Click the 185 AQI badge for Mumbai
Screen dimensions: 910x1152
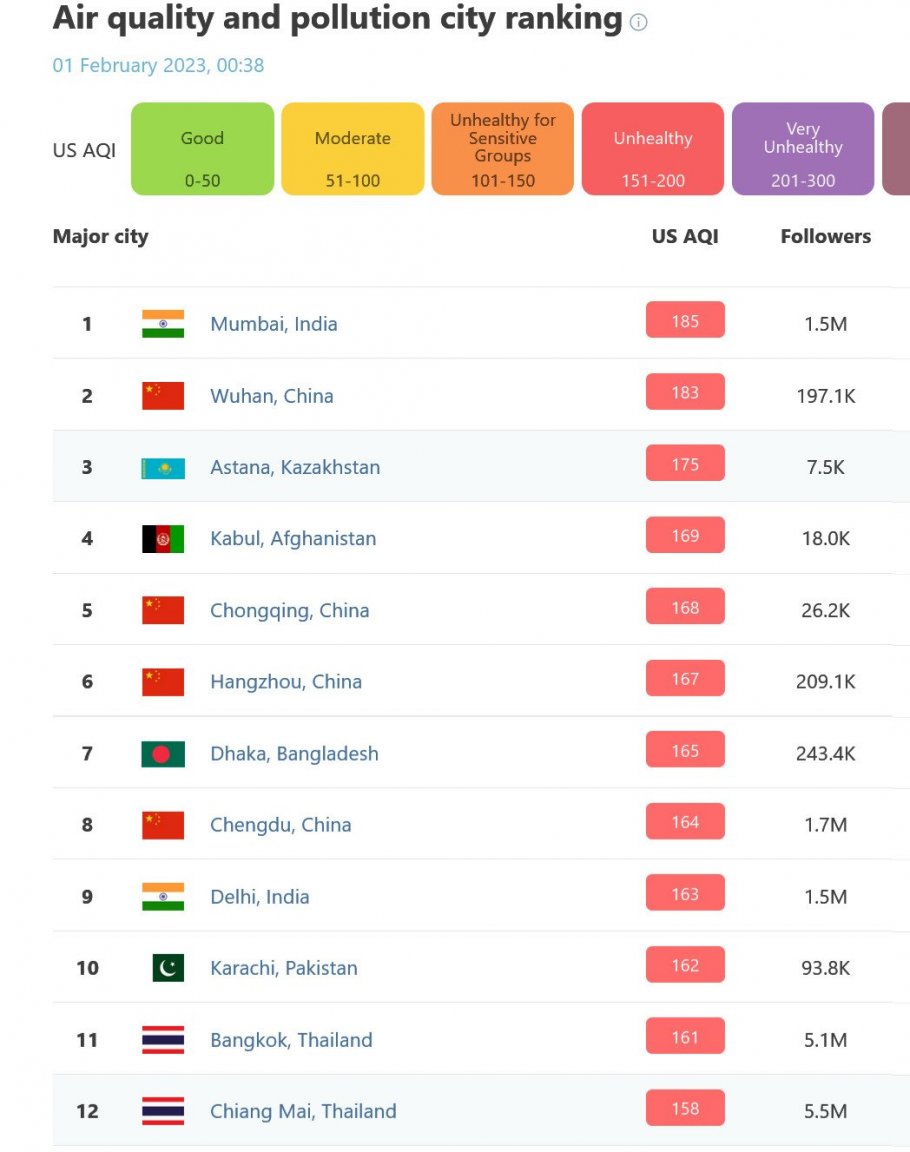point(685,320)
